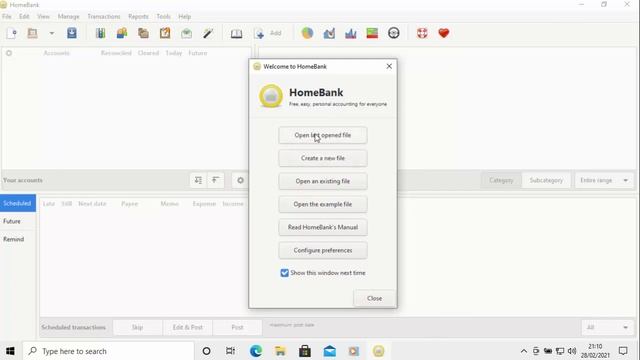Open the All filter dropdown
This screenshot has width=640, height=360.
click(607, 327)
